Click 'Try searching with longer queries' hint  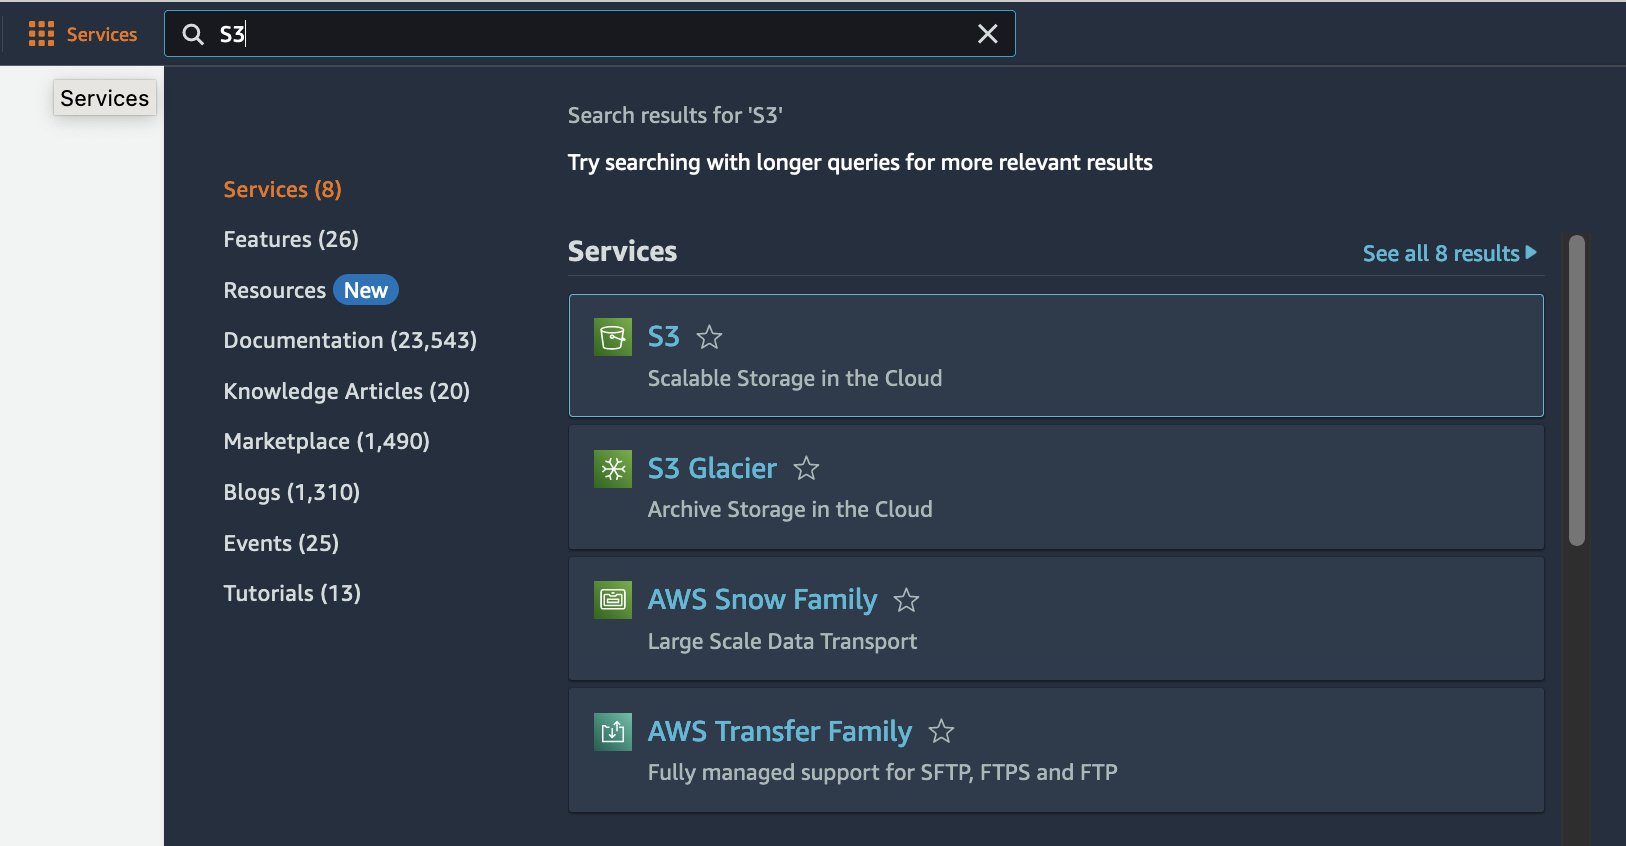click(x=860, y=162)
